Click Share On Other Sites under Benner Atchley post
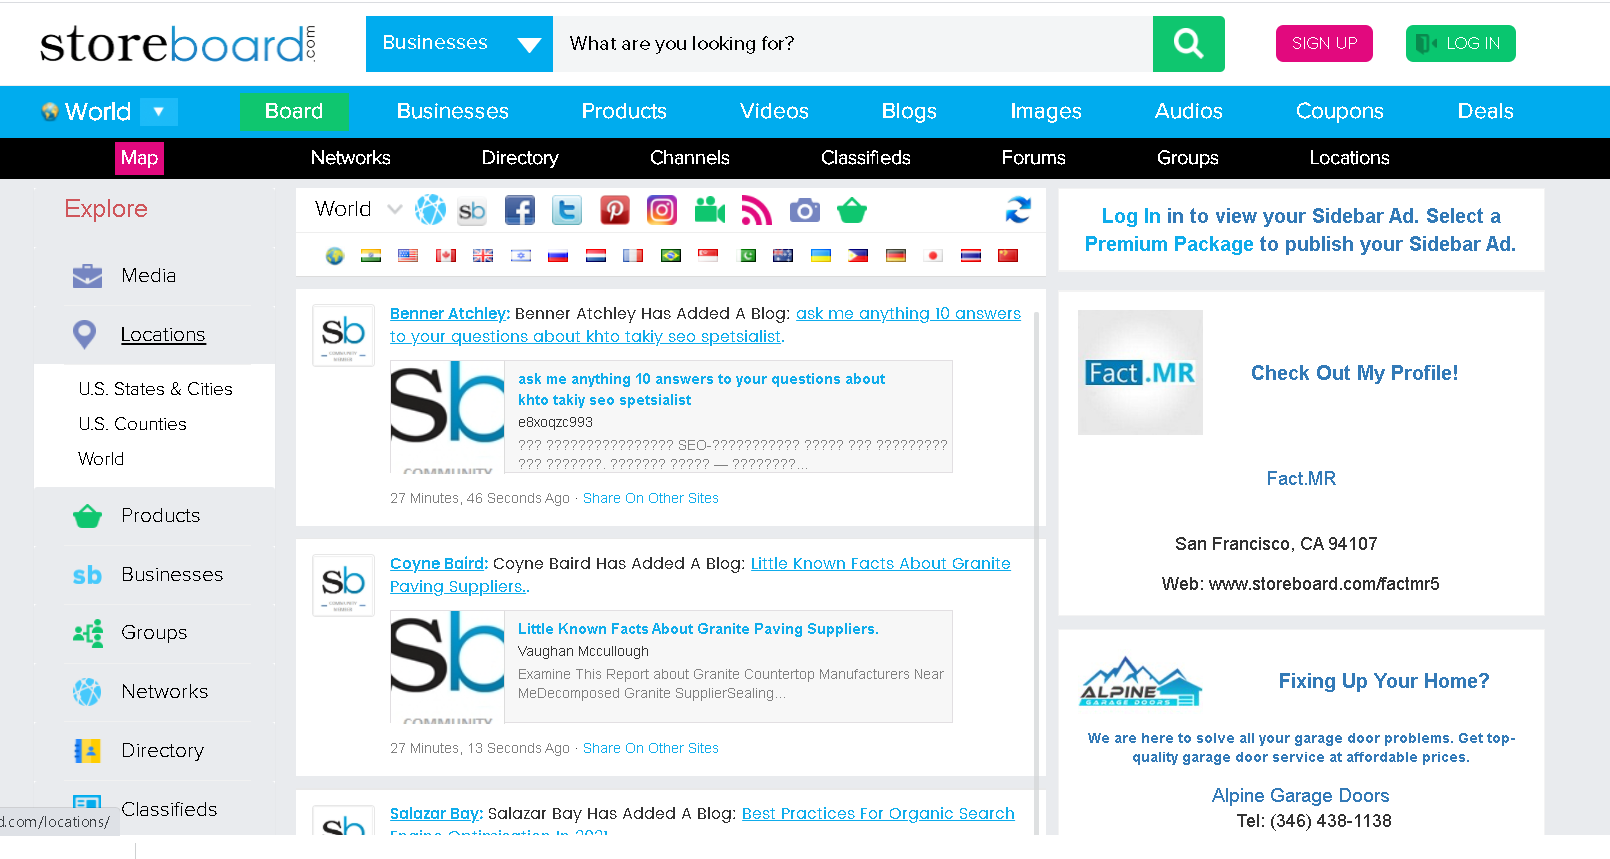1610x859 pixels. 651,498
